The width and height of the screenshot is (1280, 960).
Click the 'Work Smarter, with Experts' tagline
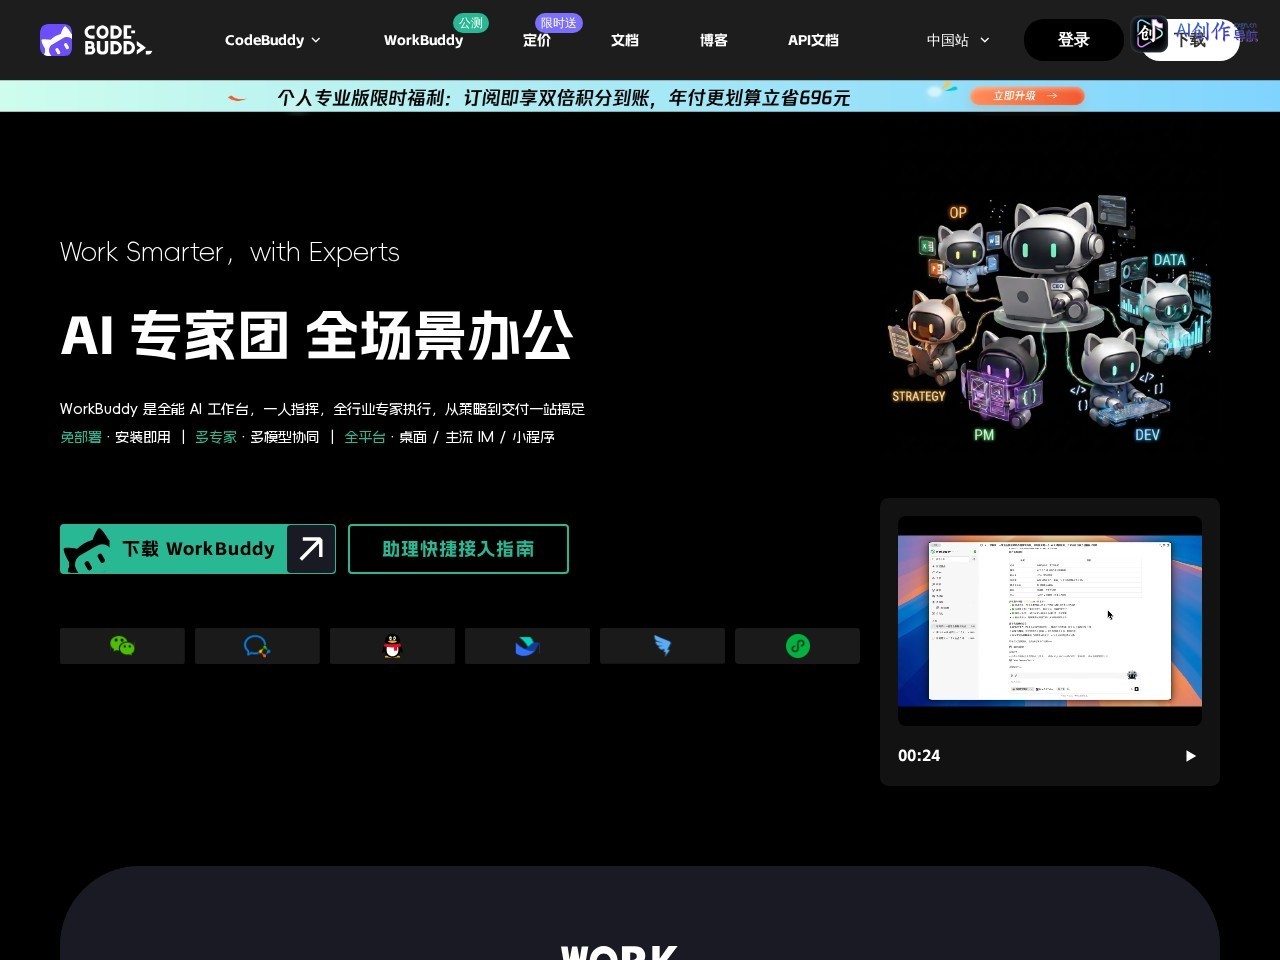230,252
